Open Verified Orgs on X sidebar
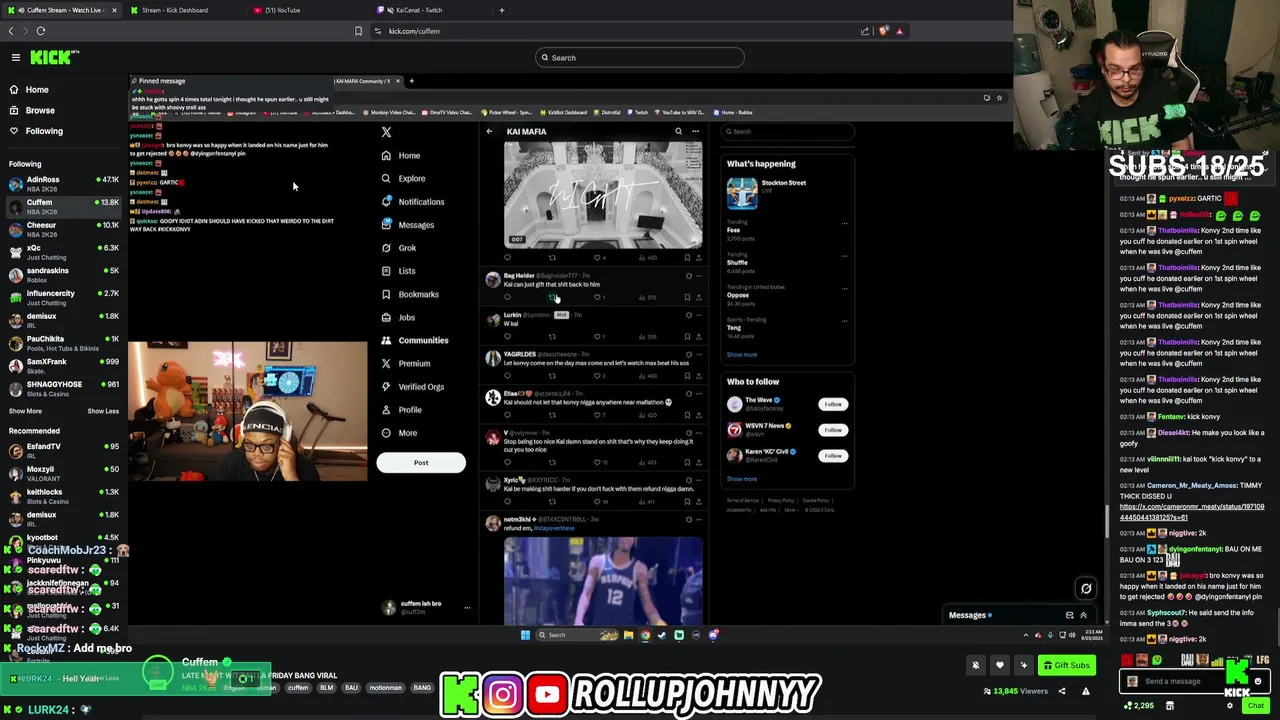 (x=412, y=386)
